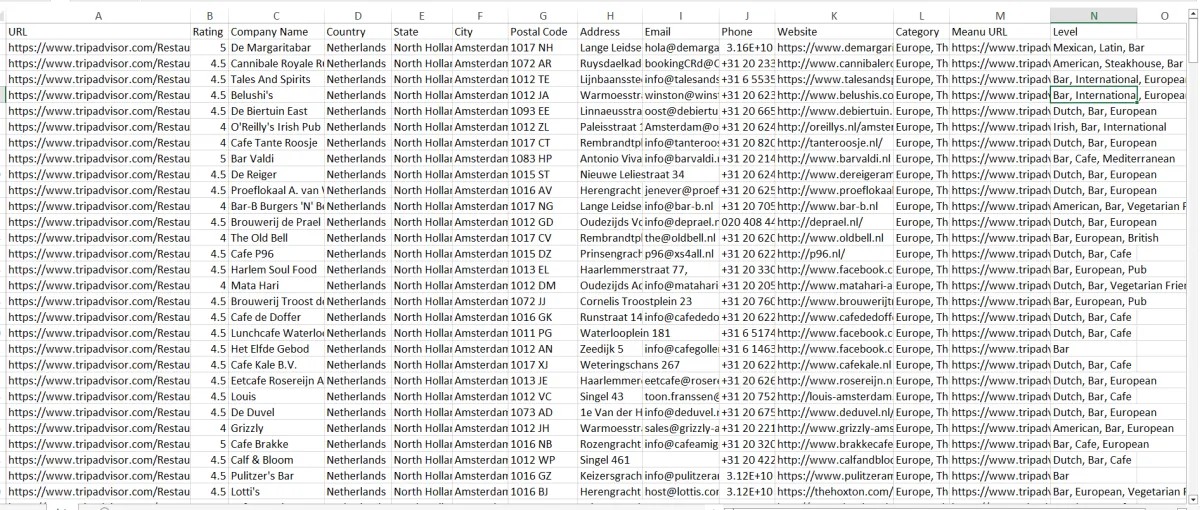Select the 'O'Reilly's Irish Pub' cell
The image size is (1200, 510).
pyautogui.click(x=275, y=127)
